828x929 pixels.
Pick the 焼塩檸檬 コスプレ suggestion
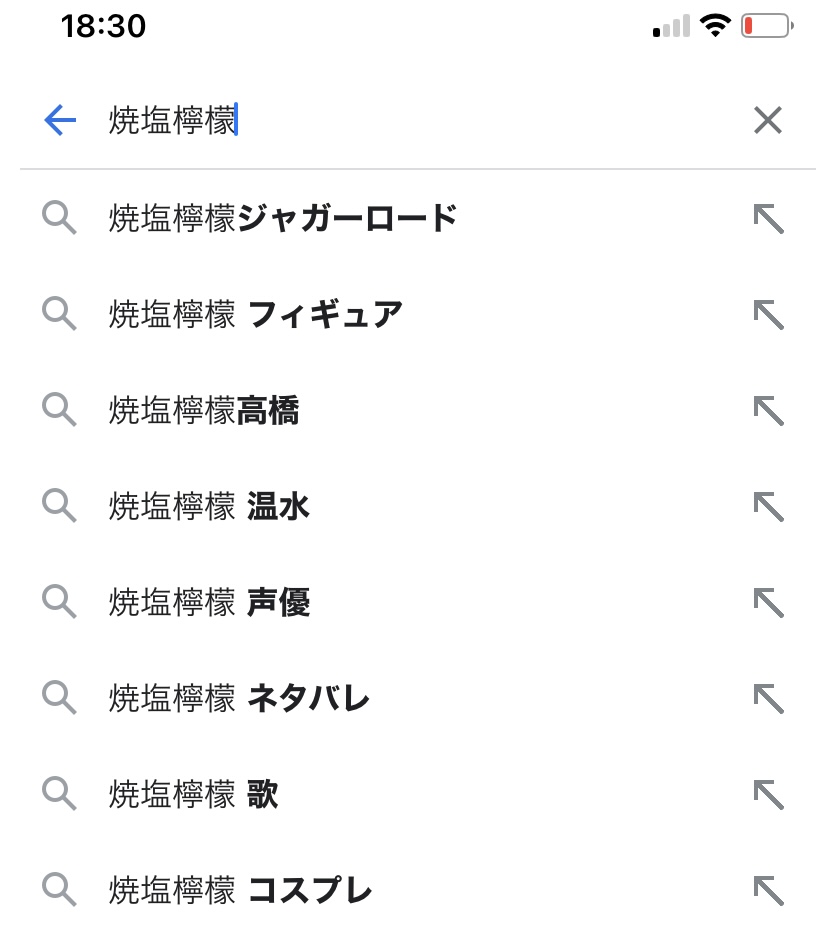pyautogui.click(x=240, y=890)
